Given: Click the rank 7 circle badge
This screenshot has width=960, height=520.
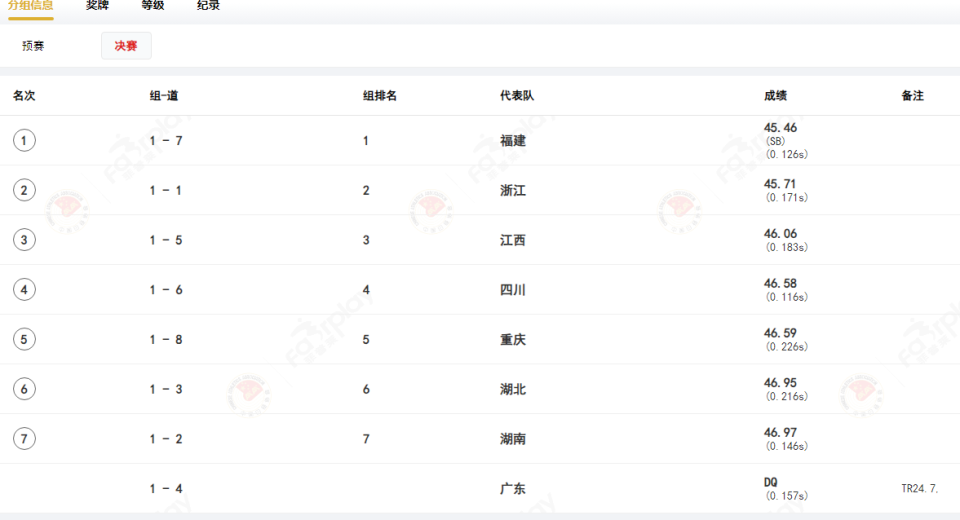Looking at the screenshot, I should pos(24,439).
